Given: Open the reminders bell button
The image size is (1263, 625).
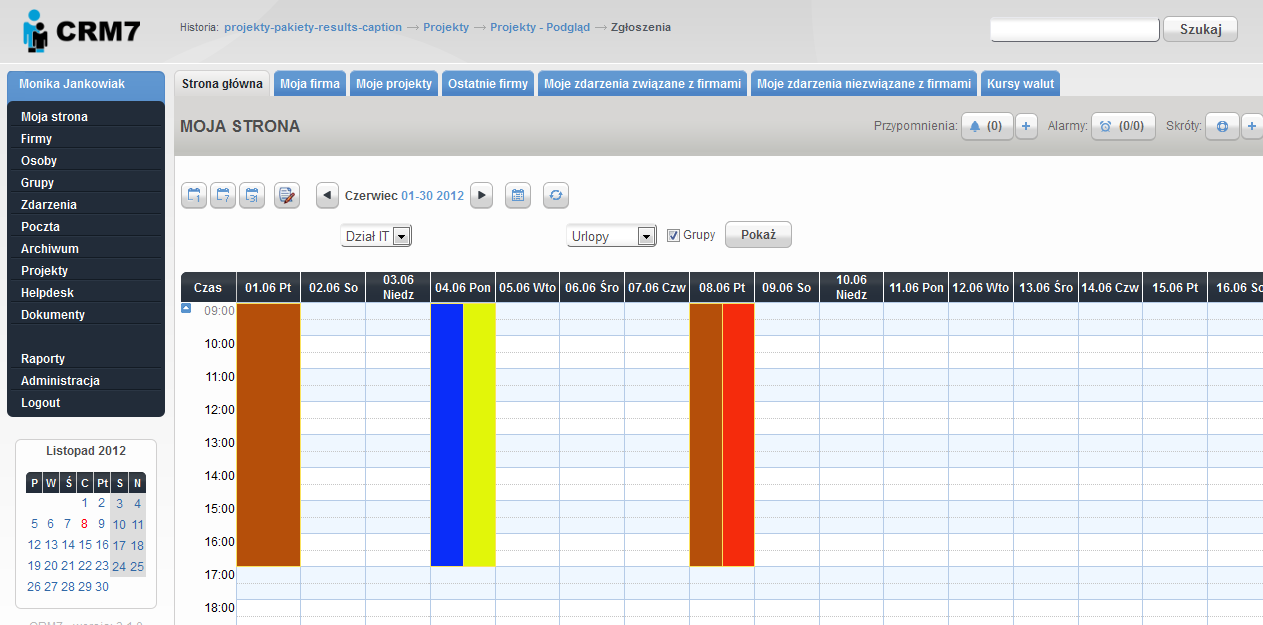Looking at the screenshot, I should [986, 127].
